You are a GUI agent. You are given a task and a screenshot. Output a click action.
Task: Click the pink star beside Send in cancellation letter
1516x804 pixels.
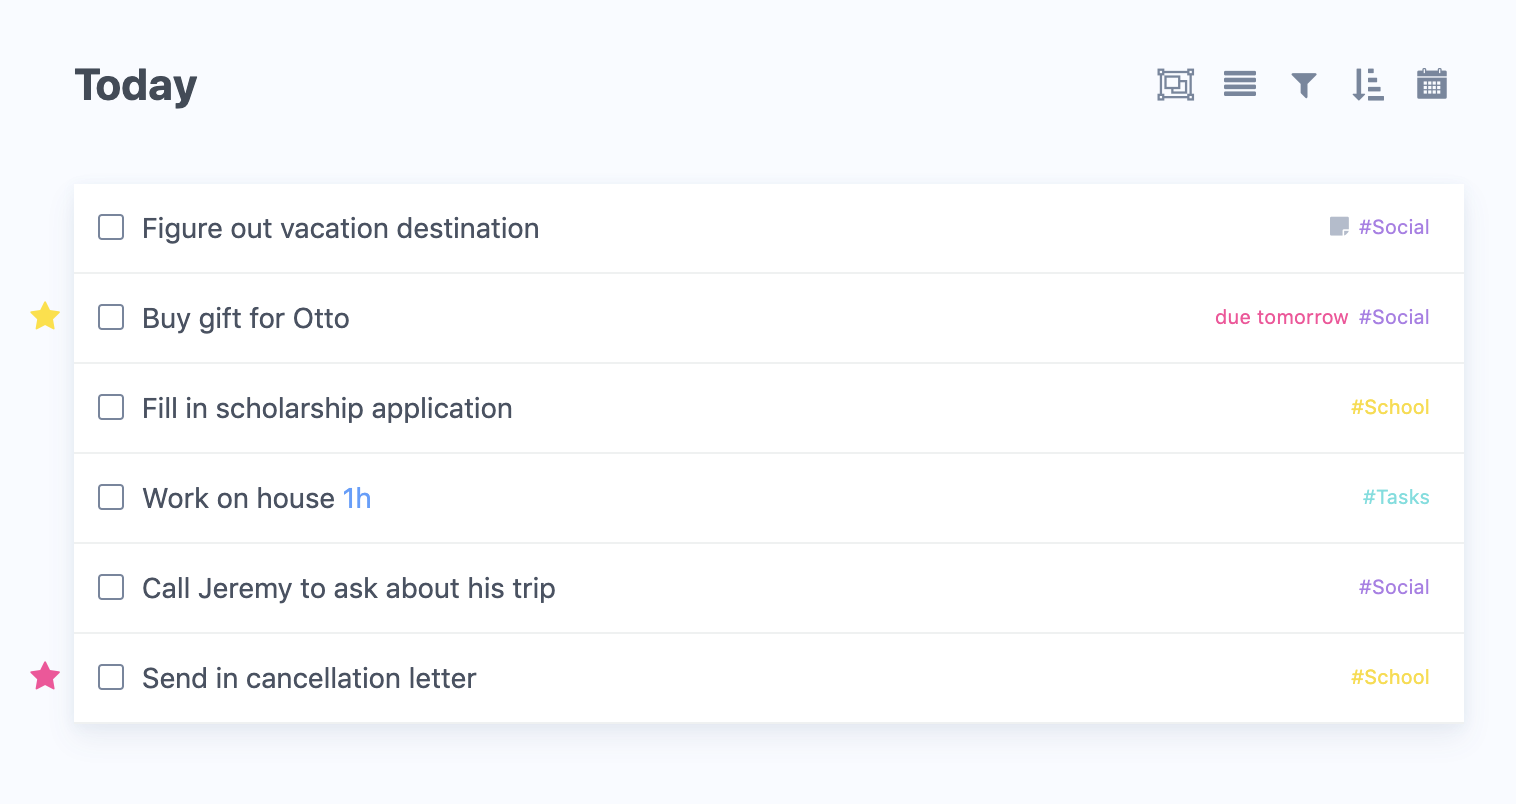[45, 676]
